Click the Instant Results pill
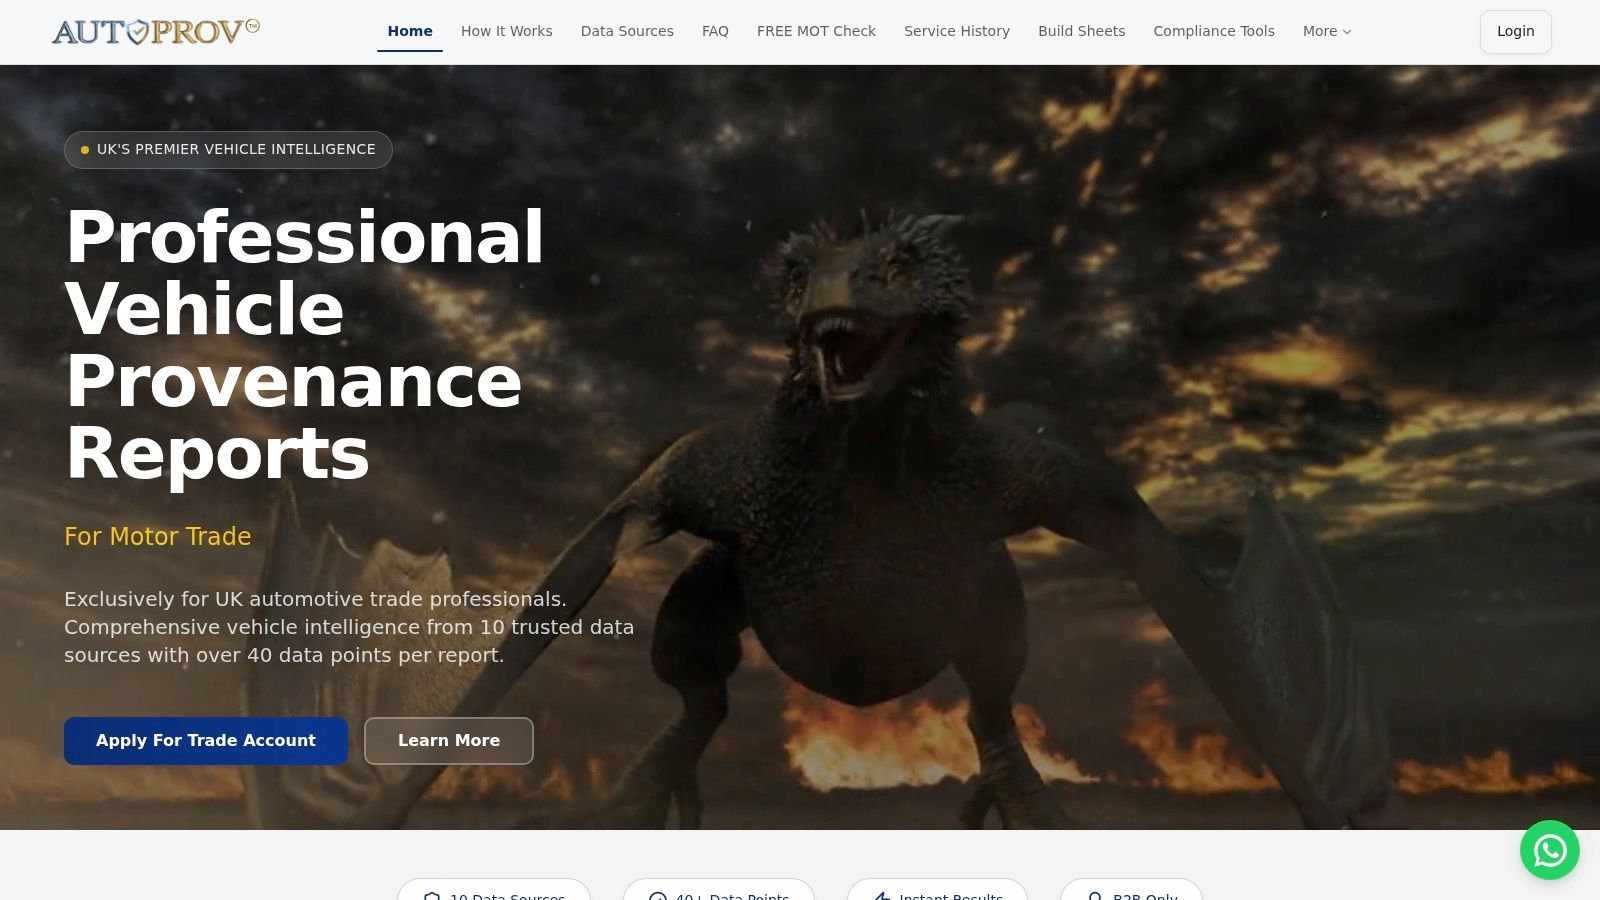The image size is (1600, 900). 937,889
